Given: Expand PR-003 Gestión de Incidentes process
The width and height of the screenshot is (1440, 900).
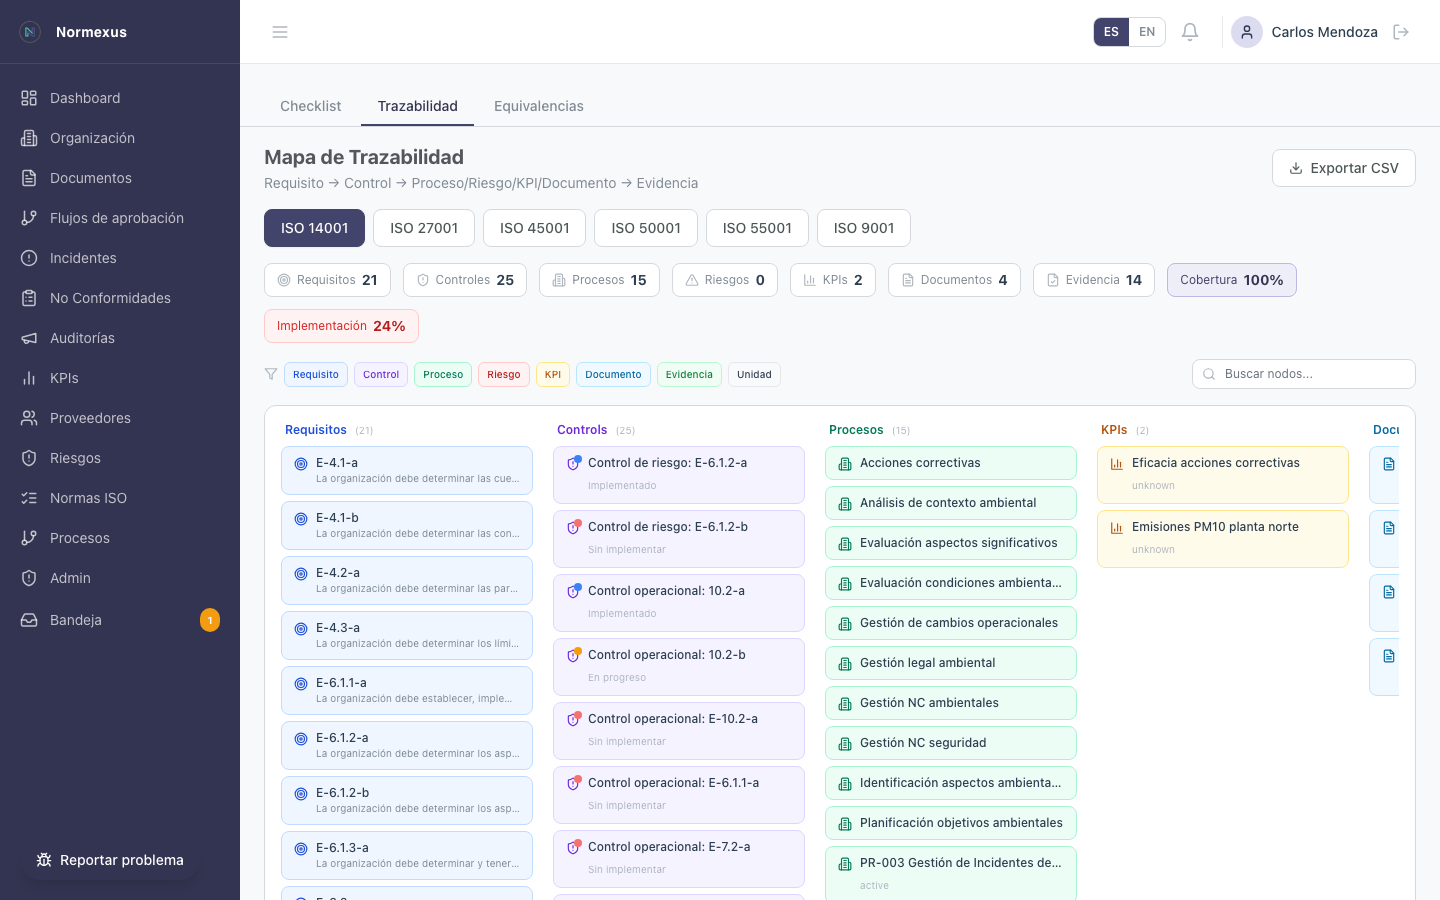Looking at the screenshot, I should tap(950, 872).
